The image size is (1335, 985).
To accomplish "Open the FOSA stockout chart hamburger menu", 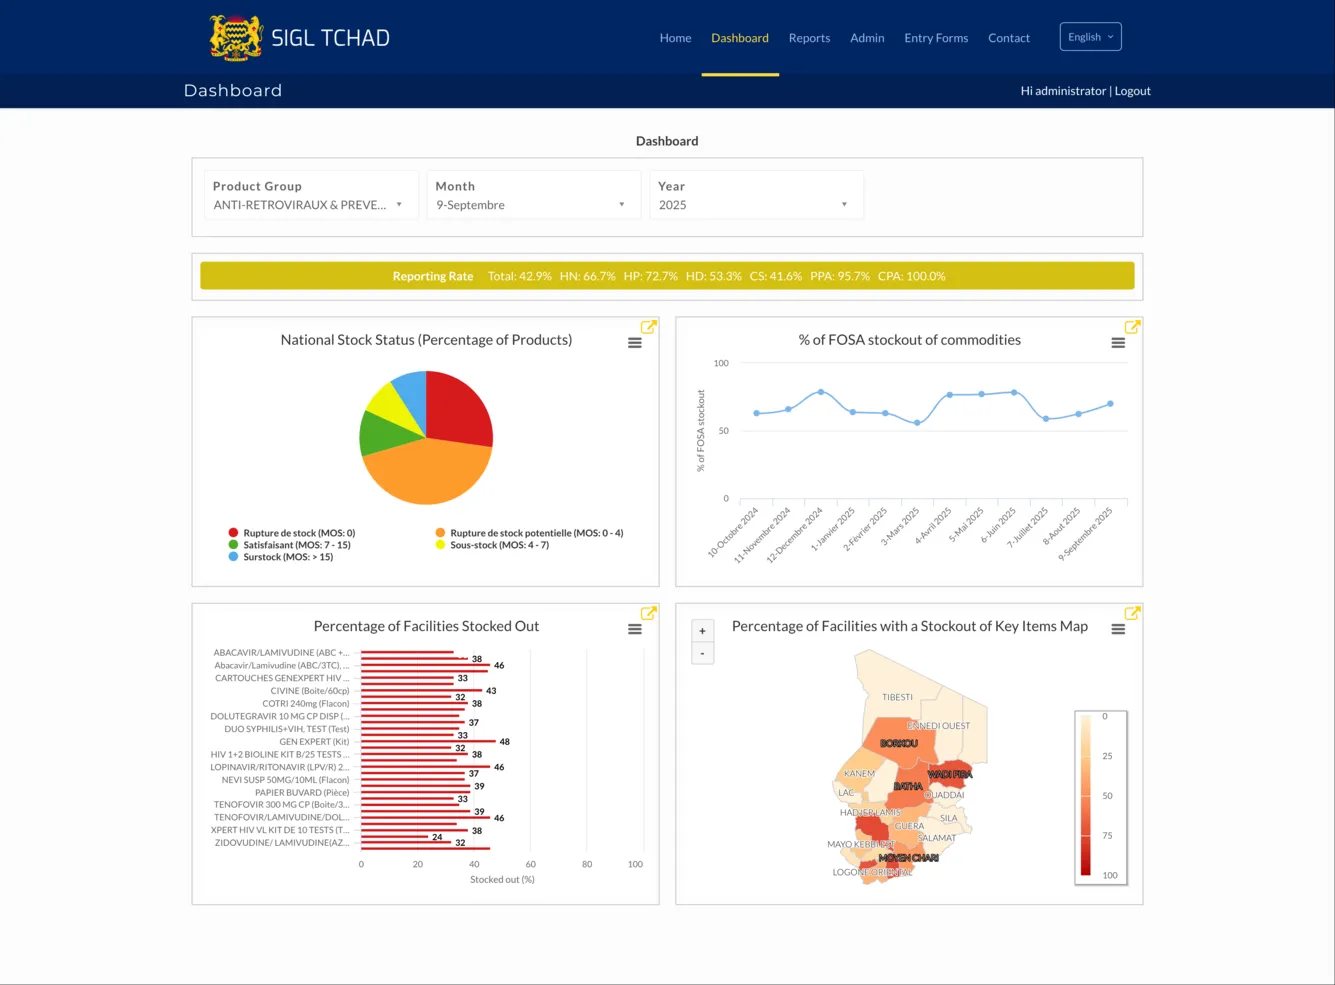I will (1118, 342).
